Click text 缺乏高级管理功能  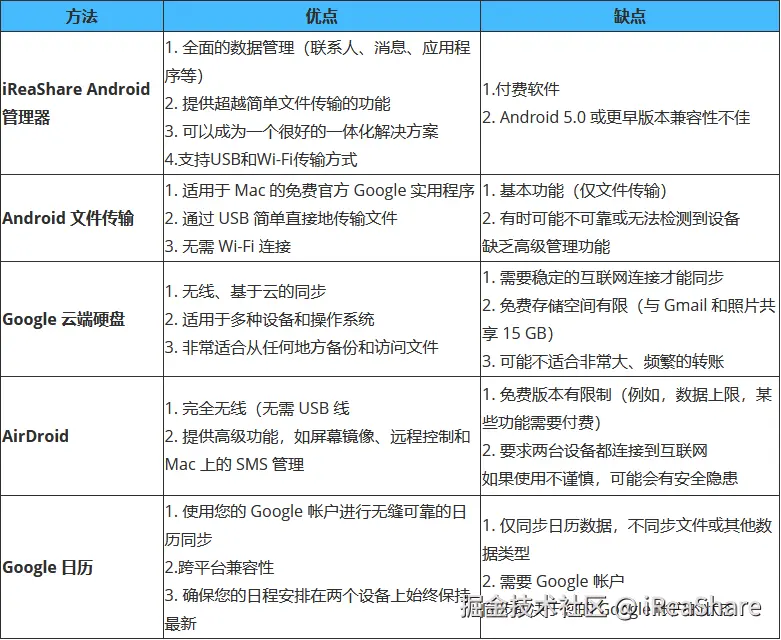546,246
